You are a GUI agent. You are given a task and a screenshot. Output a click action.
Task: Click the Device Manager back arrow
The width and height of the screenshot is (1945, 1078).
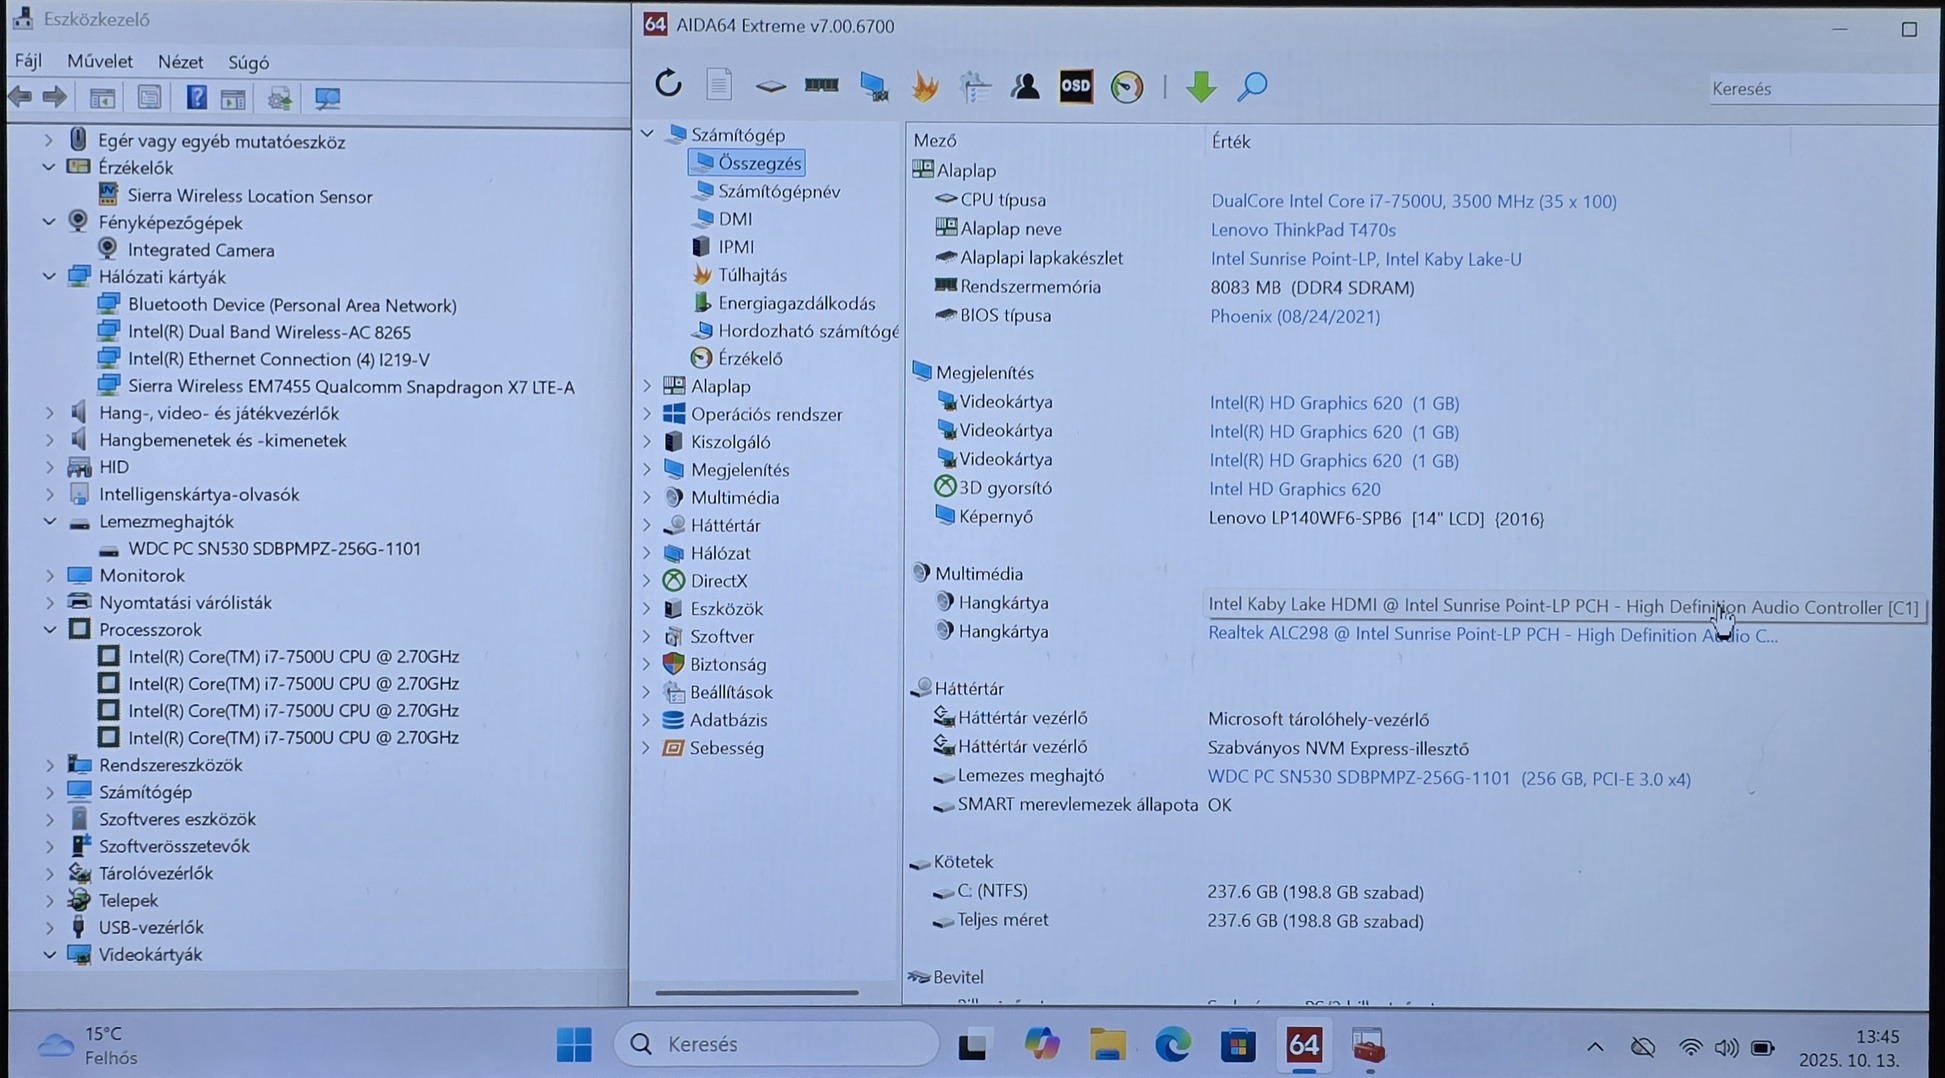point(20,97)
